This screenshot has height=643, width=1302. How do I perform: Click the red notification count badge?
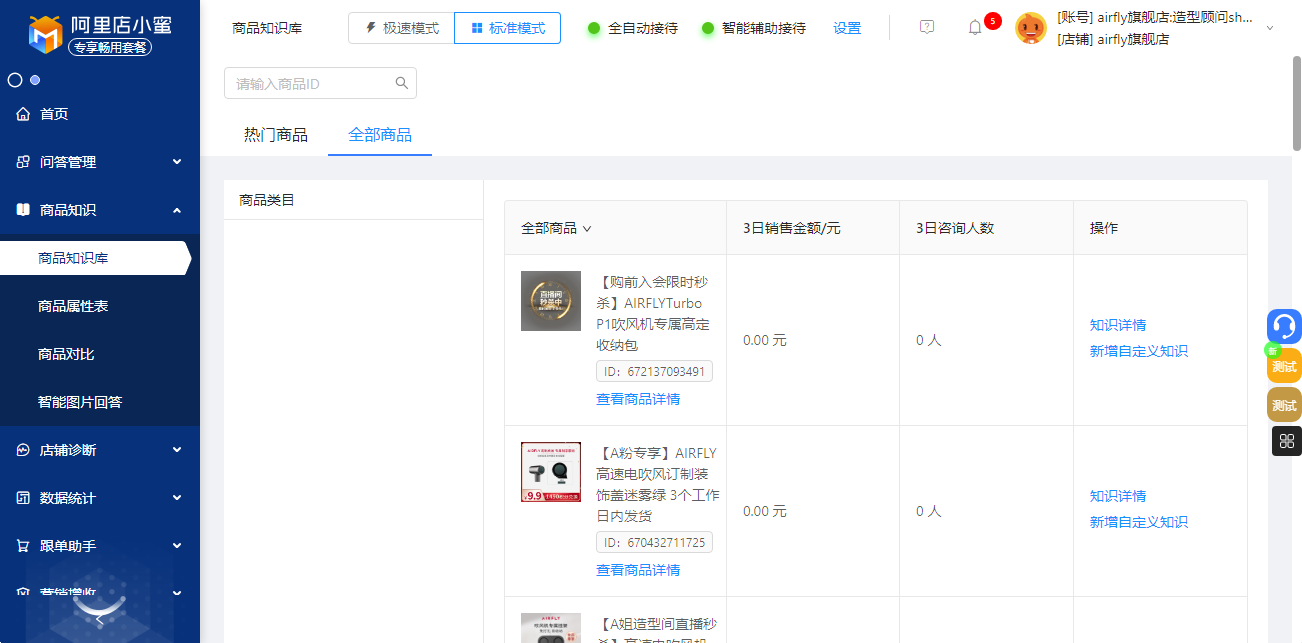[993, 20]
